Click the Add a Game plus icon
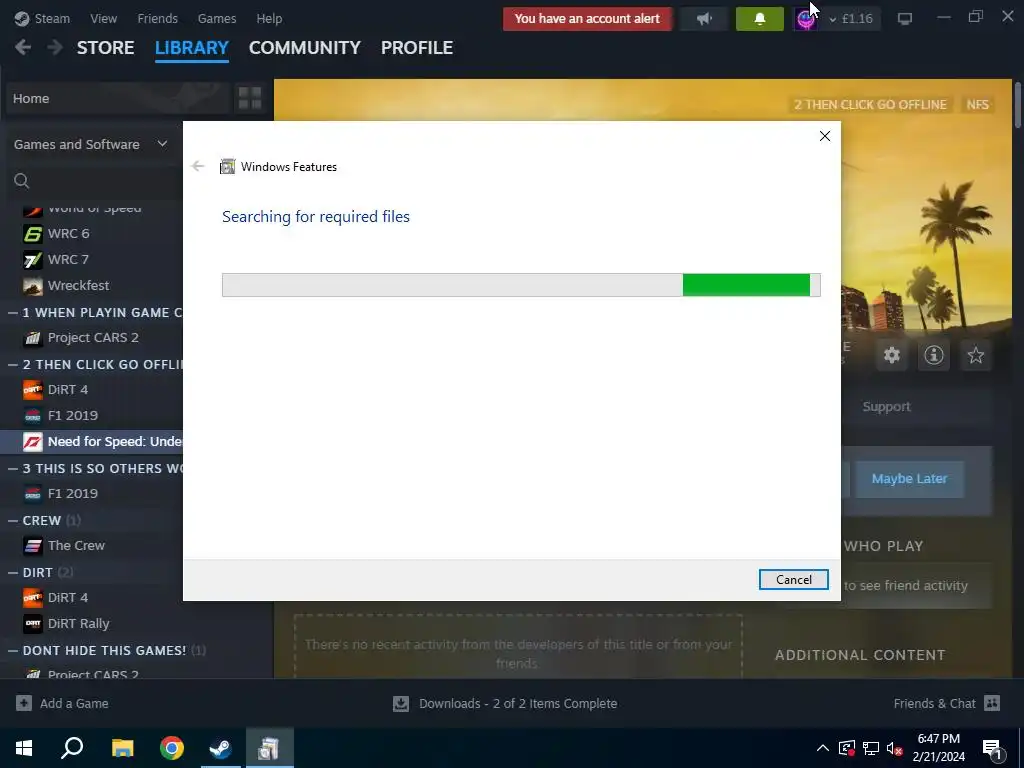 (24, 703)
